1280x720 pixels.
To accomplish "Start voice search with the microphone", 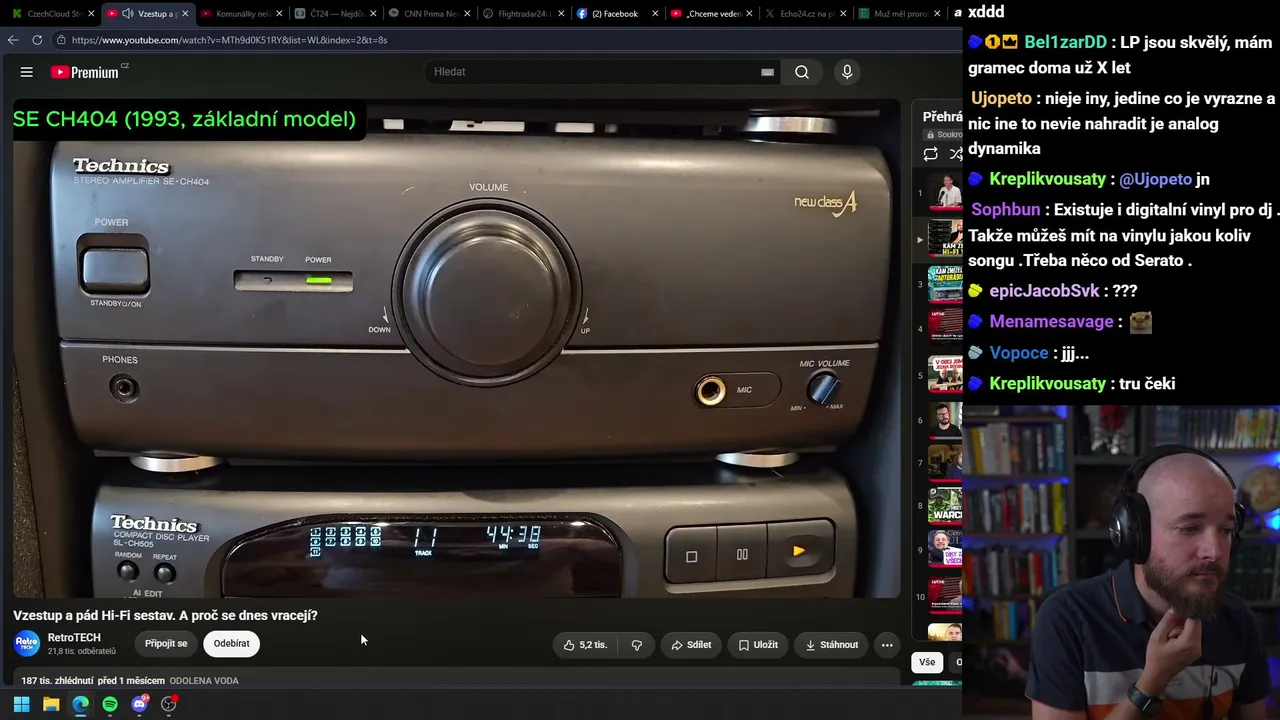I will tap(847, 72).
